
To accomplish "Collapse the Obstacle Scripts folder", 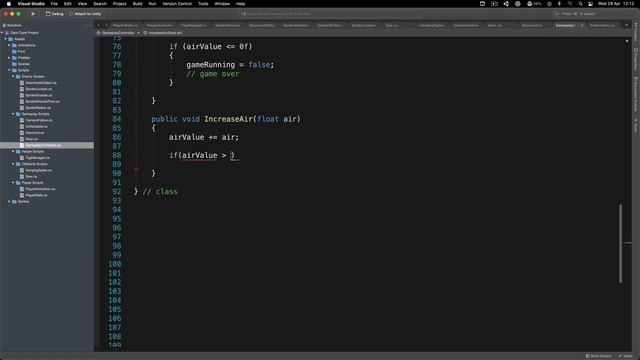I will (x=13, y=164).
